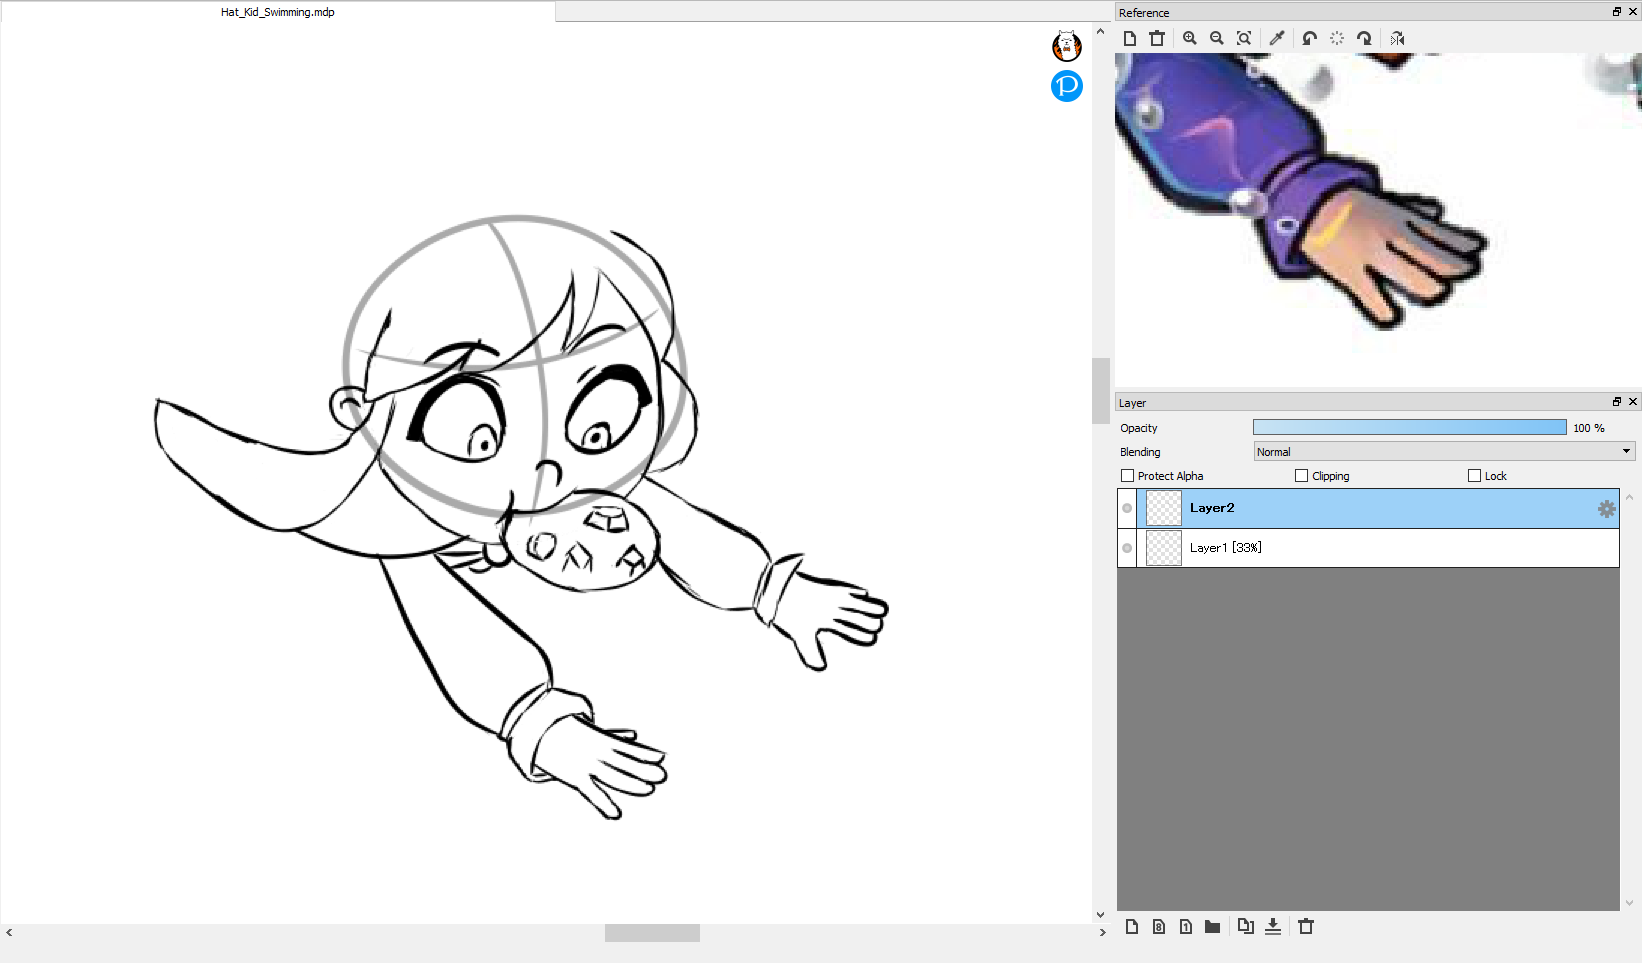Add a new 1-bit layer
This screenshot has height=963, width=1642.
click(1186, 927)
